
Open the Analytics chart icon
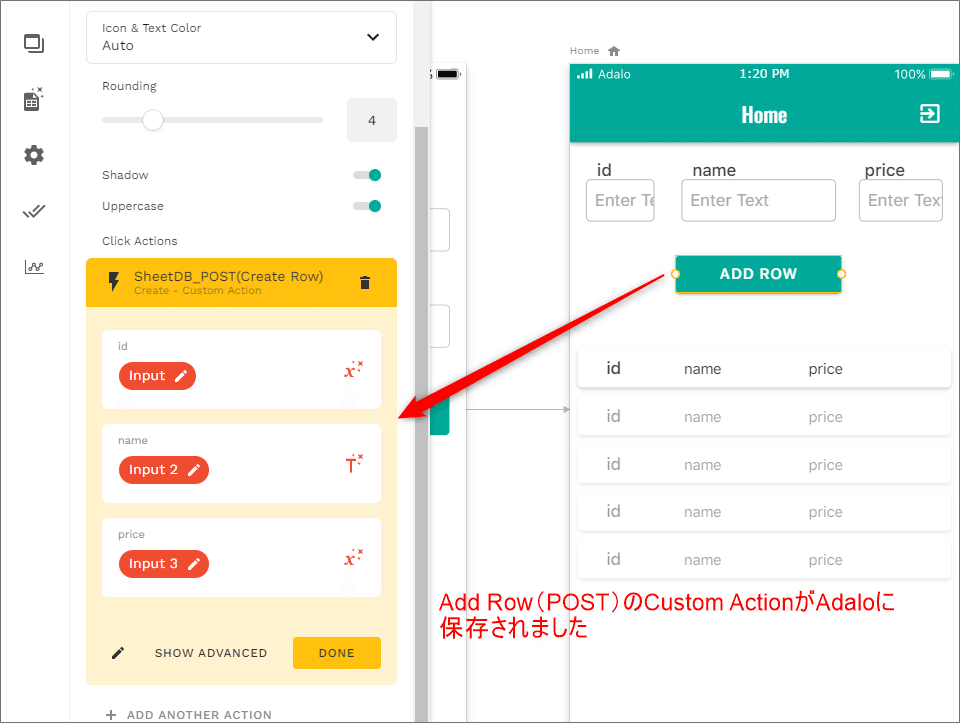pyautogui.click(x=34, y=267)
